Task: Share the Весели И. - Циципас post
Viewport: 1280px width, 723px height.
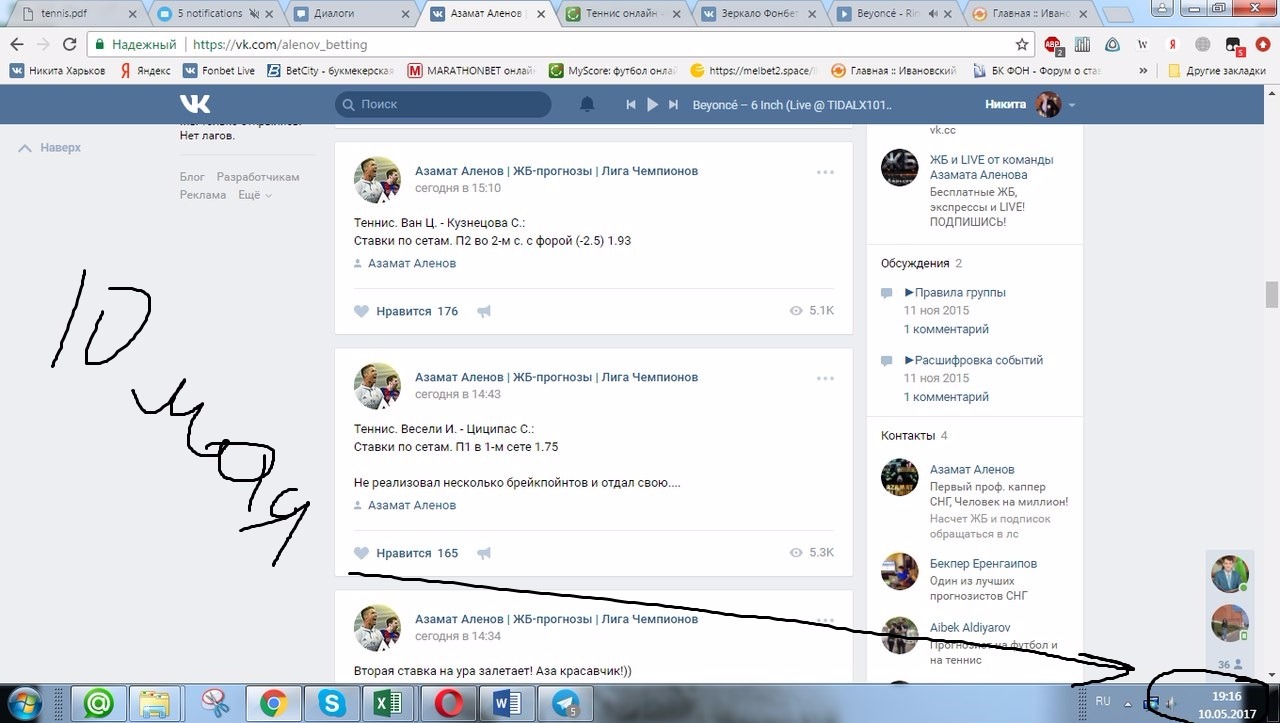Action: 484,553
